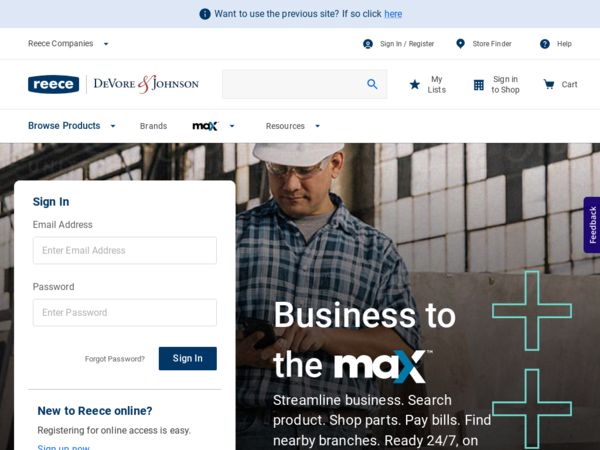Follow the 'here' previous site link
The height and width of the screenshot is (450, 600).
pyautogui.click(x=393, y=14)
